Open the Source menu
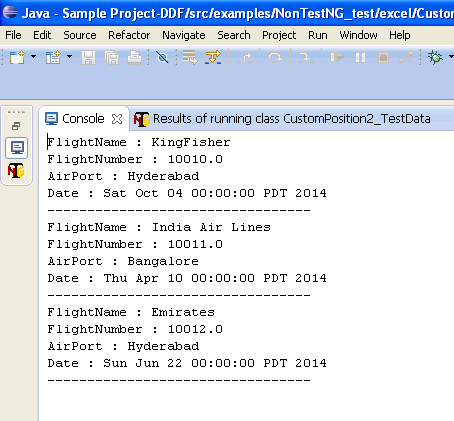The height and width of the screenshot is (421, 454). tap(80, 35)
